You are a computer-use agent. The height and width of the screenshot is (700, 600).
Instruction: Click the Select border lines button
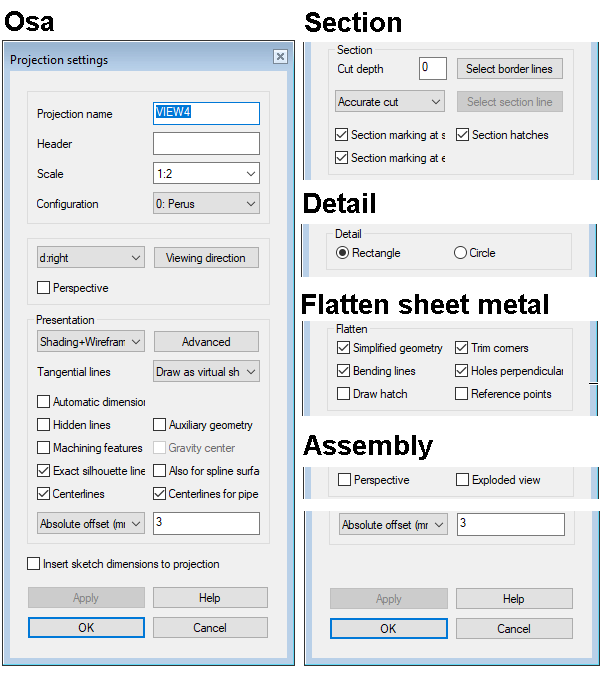(510, 69)
